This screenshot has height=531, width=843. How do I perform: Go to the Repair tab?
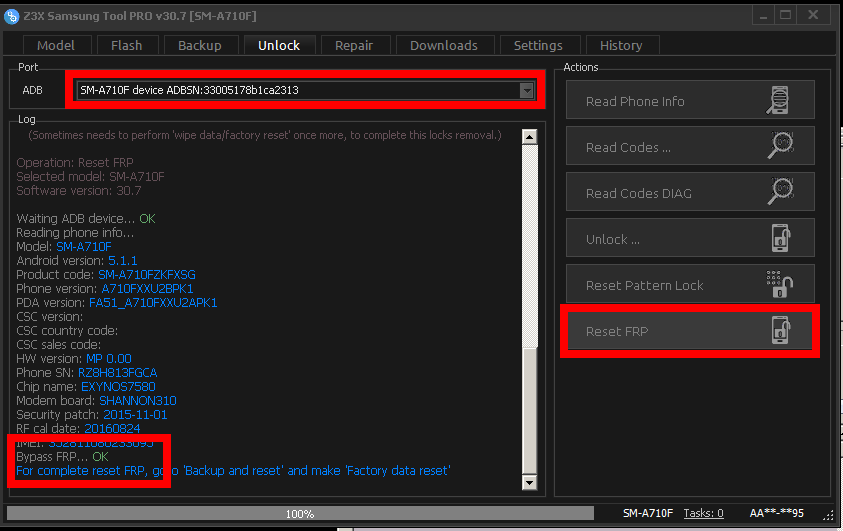pos(354,46)
